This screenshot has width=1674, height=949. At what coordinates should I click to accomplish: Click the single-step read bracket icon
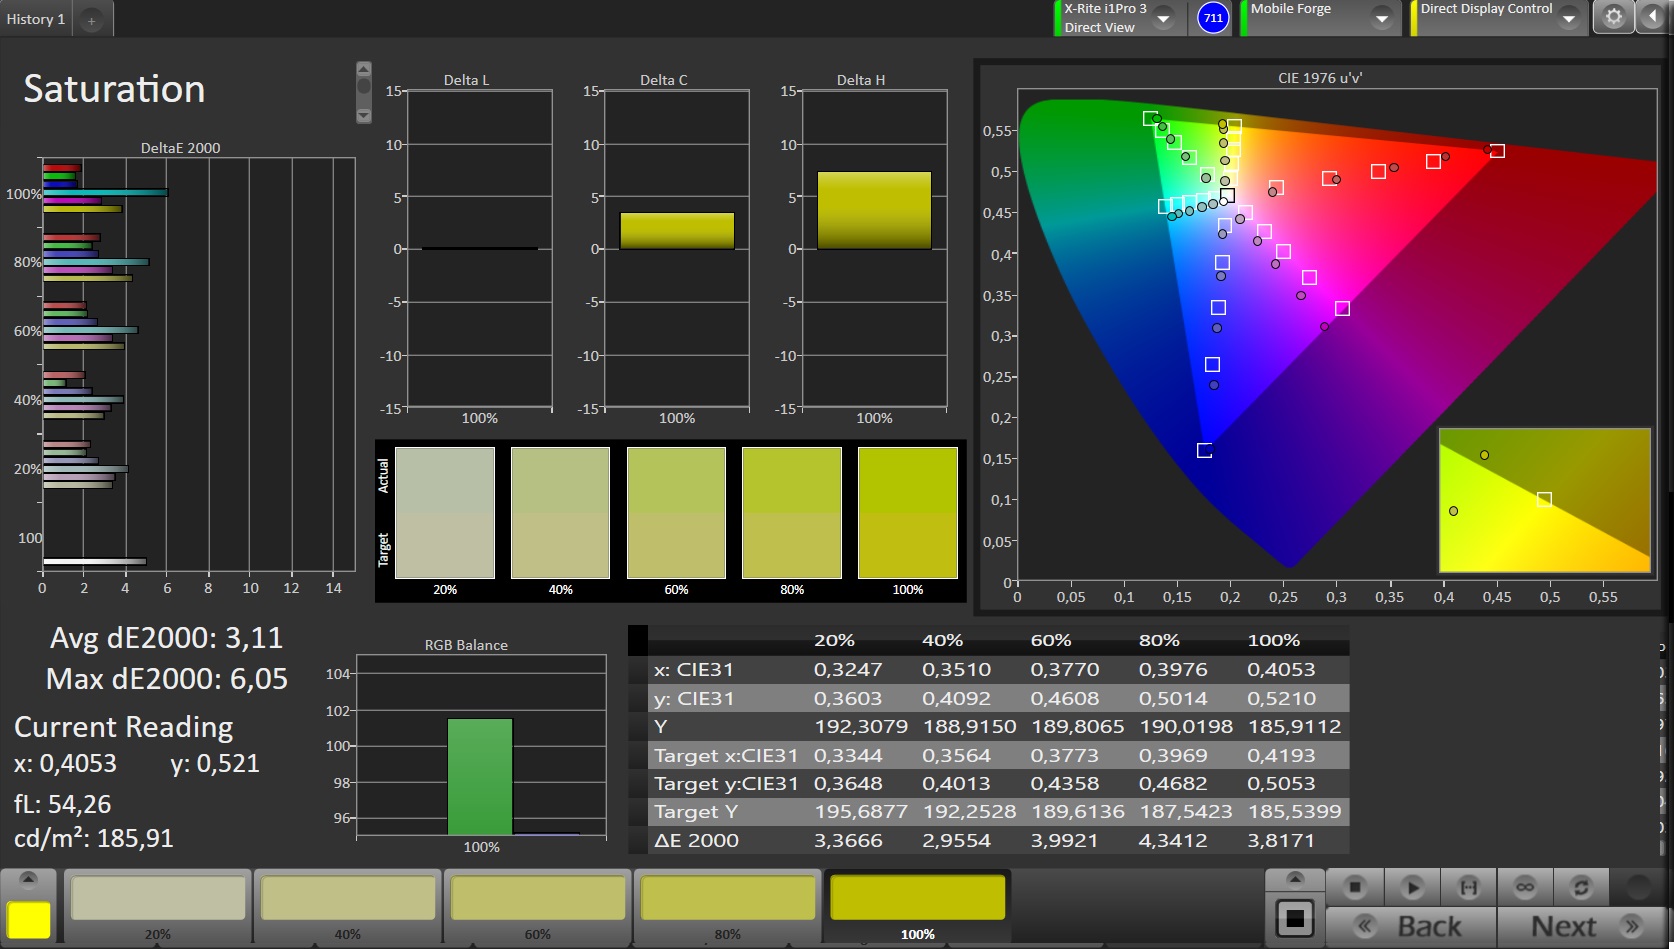(1468, 887)
